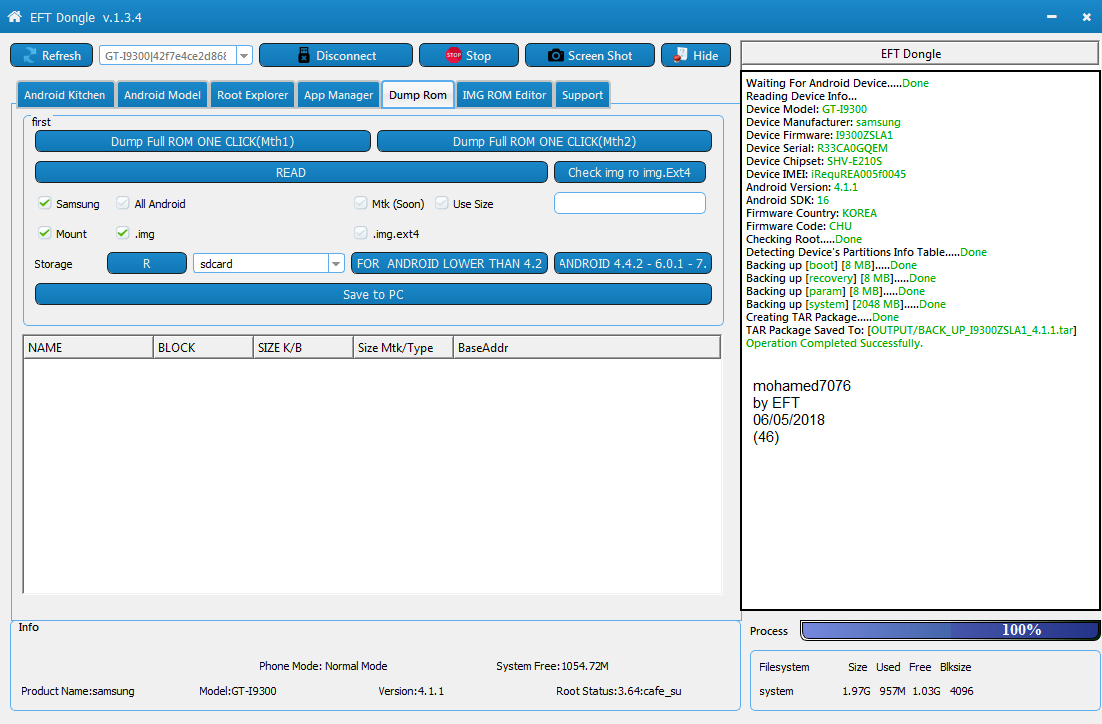Click Dump Full ROM ONE CLICK(Mth1)

tap(202, 141)
